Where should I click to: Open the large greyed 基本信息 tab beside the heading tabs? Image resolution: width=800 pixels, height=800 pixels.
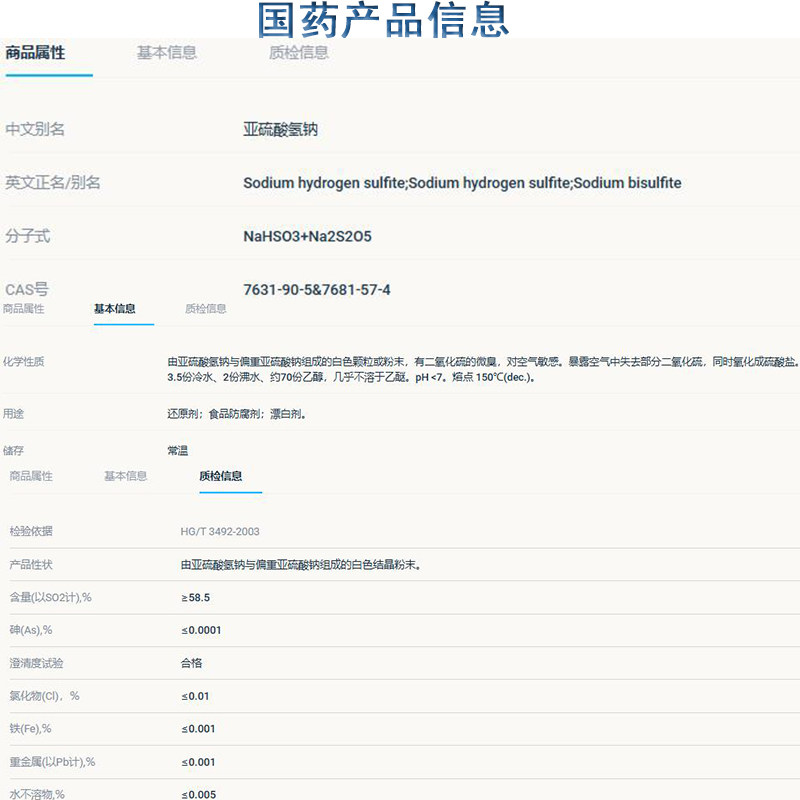[167, 53]
